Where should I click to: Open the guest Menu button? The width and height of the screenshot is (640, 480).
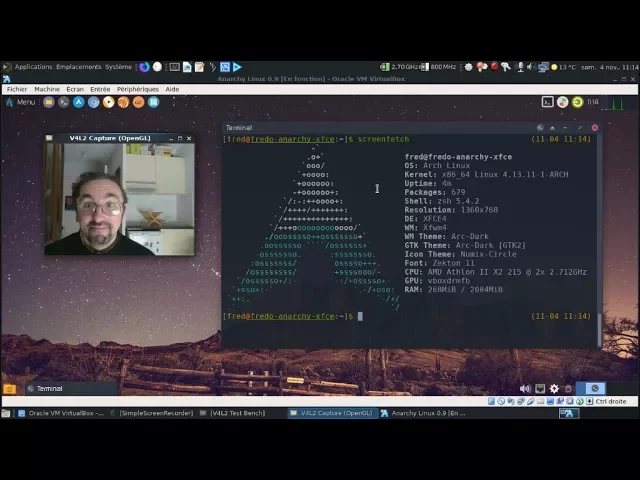point(21,102)
